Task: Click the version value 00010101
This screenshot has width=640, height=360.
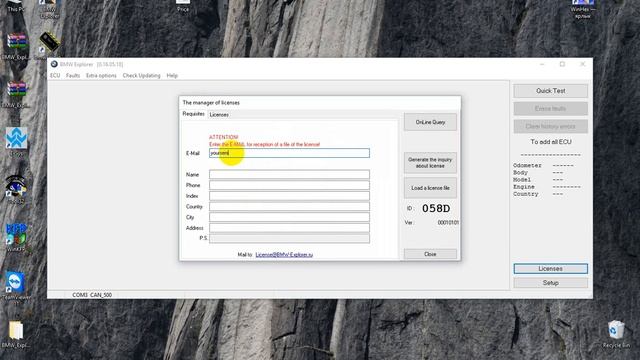Action: point(448,222)
